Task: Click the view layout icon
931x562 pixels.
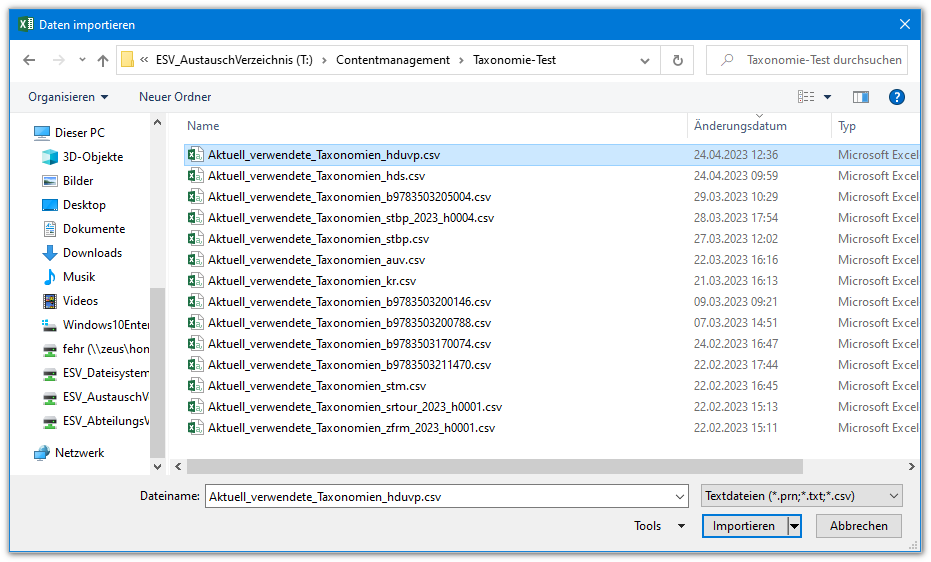Action: 806,97
